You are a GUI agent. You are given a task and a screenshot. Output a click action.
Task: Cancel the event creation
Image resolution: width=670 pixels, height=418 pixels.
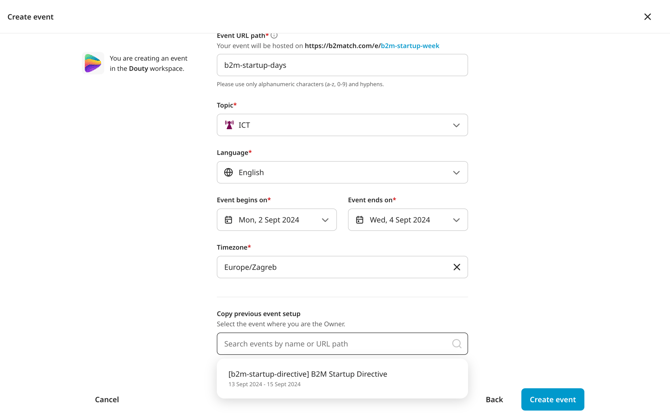[x=107, y=400]
